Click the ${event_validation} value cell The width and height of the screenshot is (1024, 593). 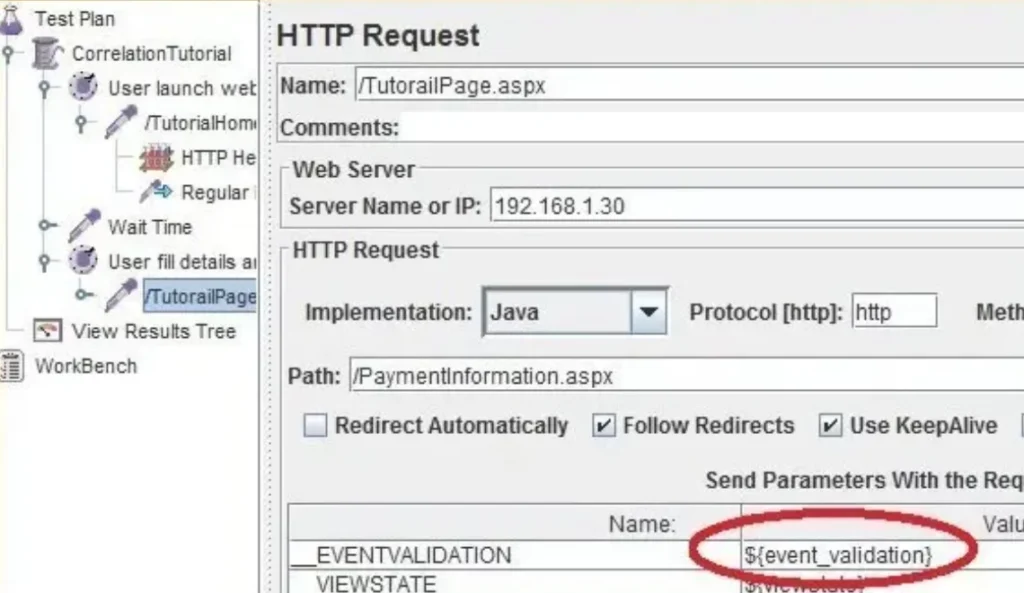tap(838, 555)
